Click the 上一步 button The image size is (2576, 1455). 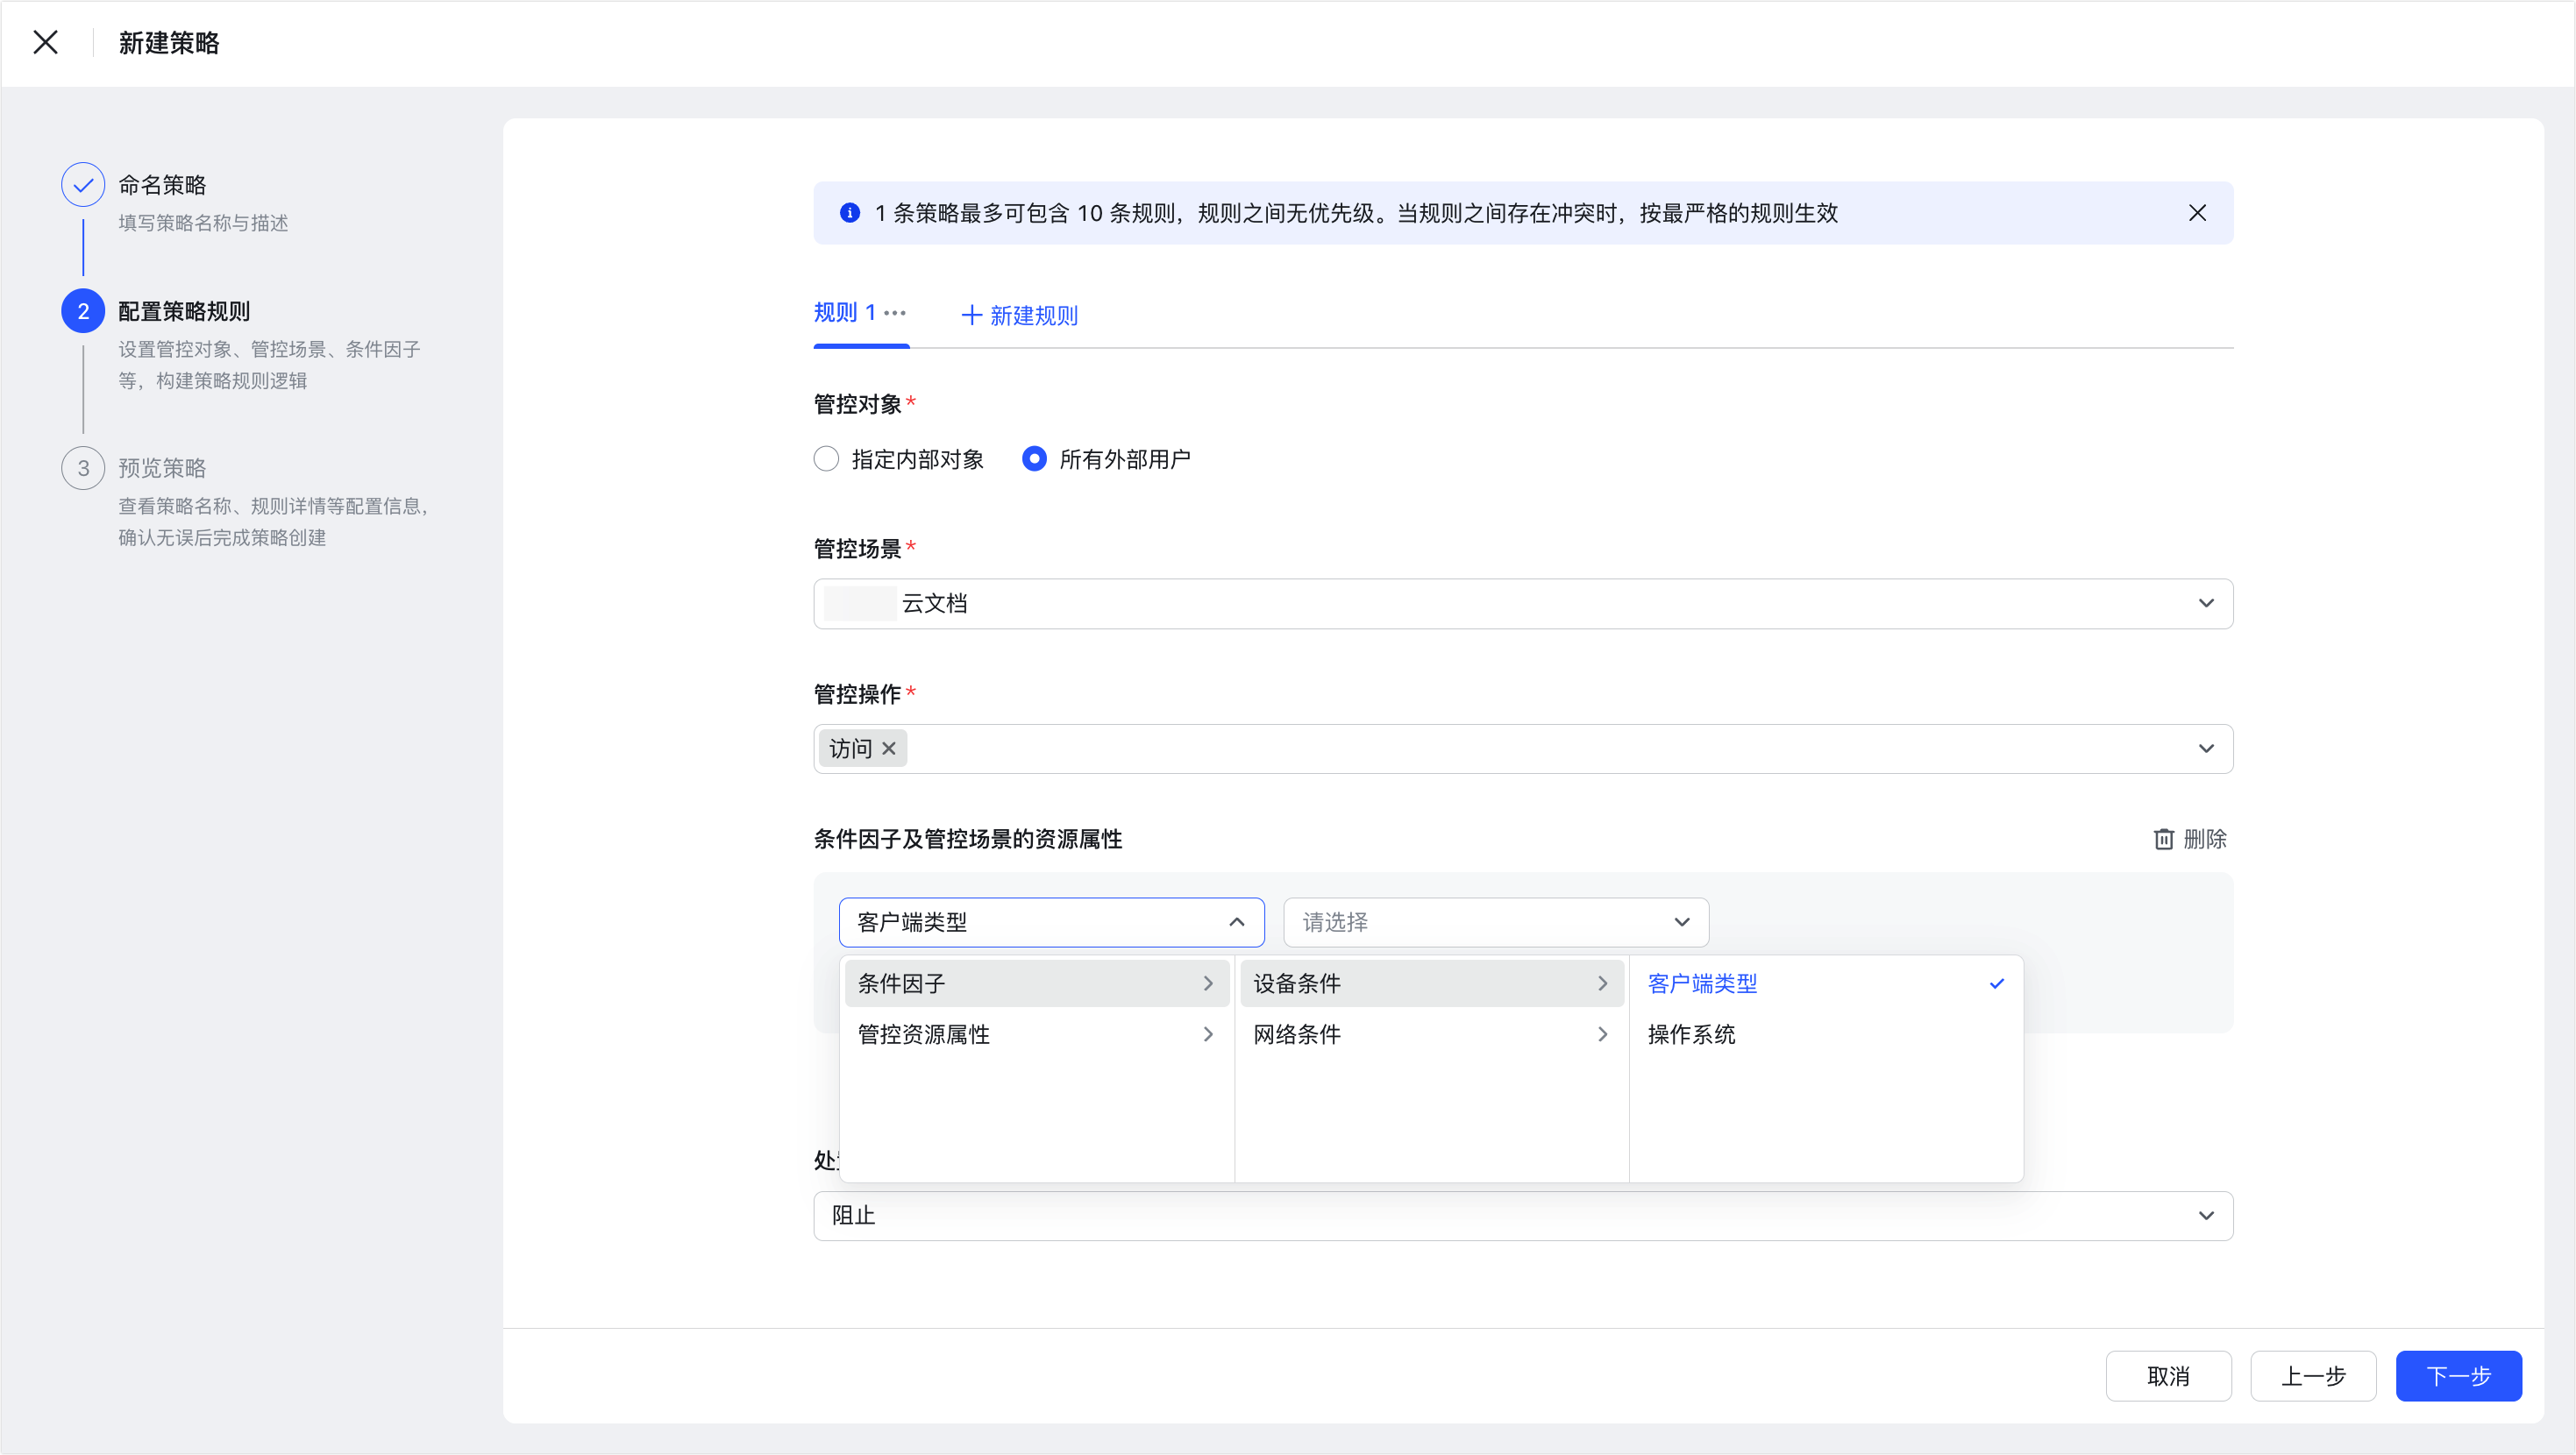pyautogui.click(x=2313, y=1376)
